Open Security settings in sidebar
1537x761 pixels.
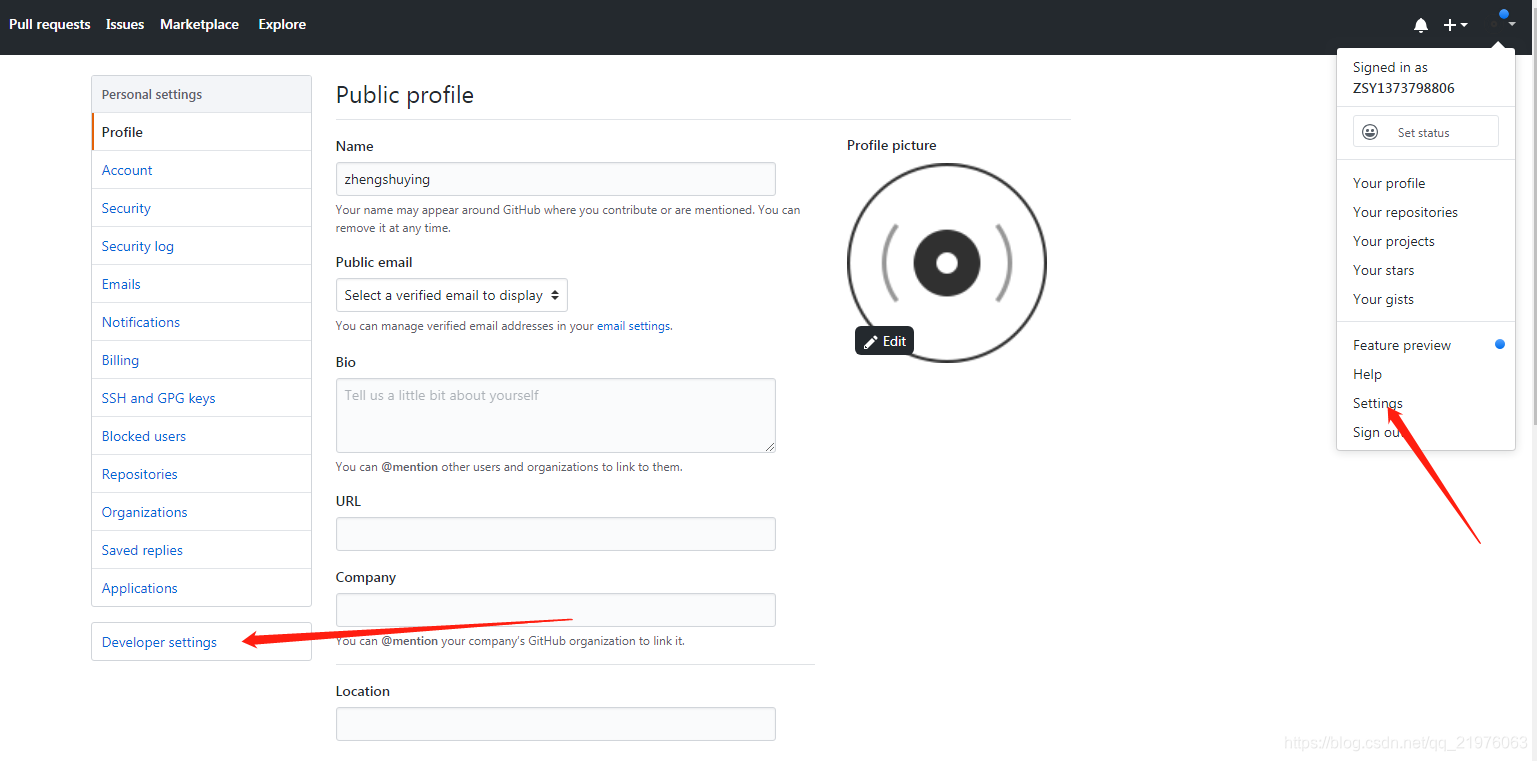tap(202, 208)
